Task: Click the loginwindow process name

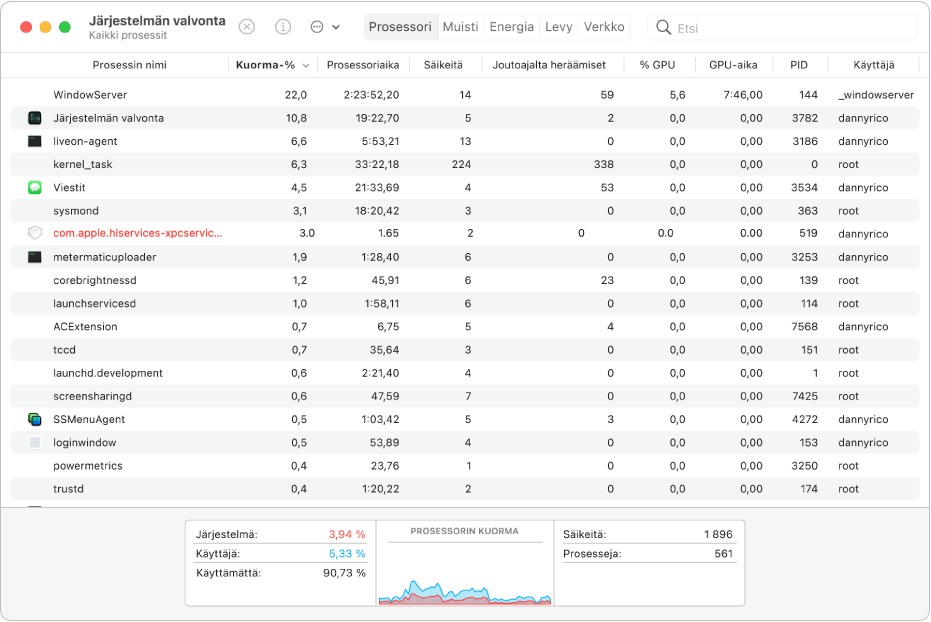Action: 84,442
